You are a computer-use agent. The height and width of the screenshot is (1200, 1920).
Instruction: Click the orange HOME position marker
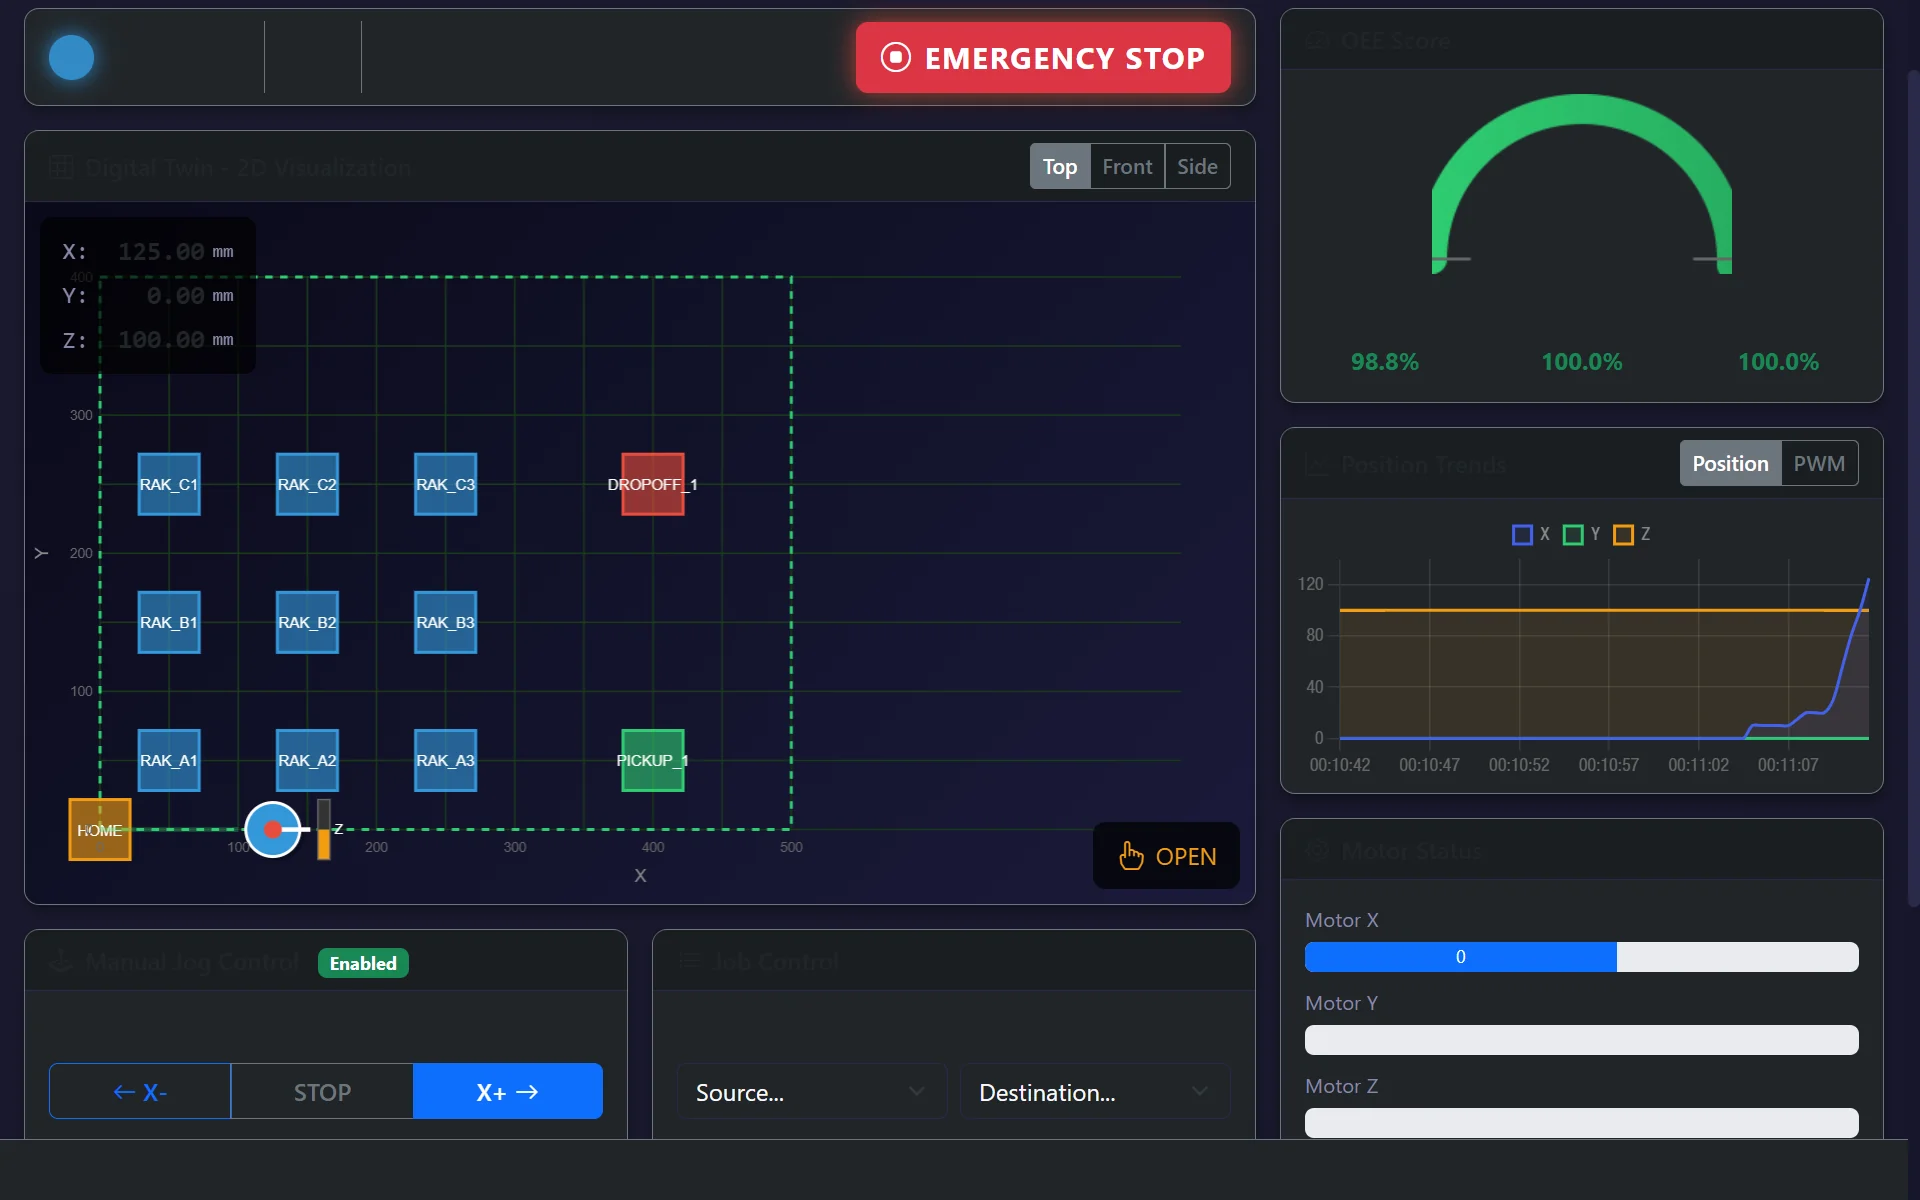click(x=100, y=829)
